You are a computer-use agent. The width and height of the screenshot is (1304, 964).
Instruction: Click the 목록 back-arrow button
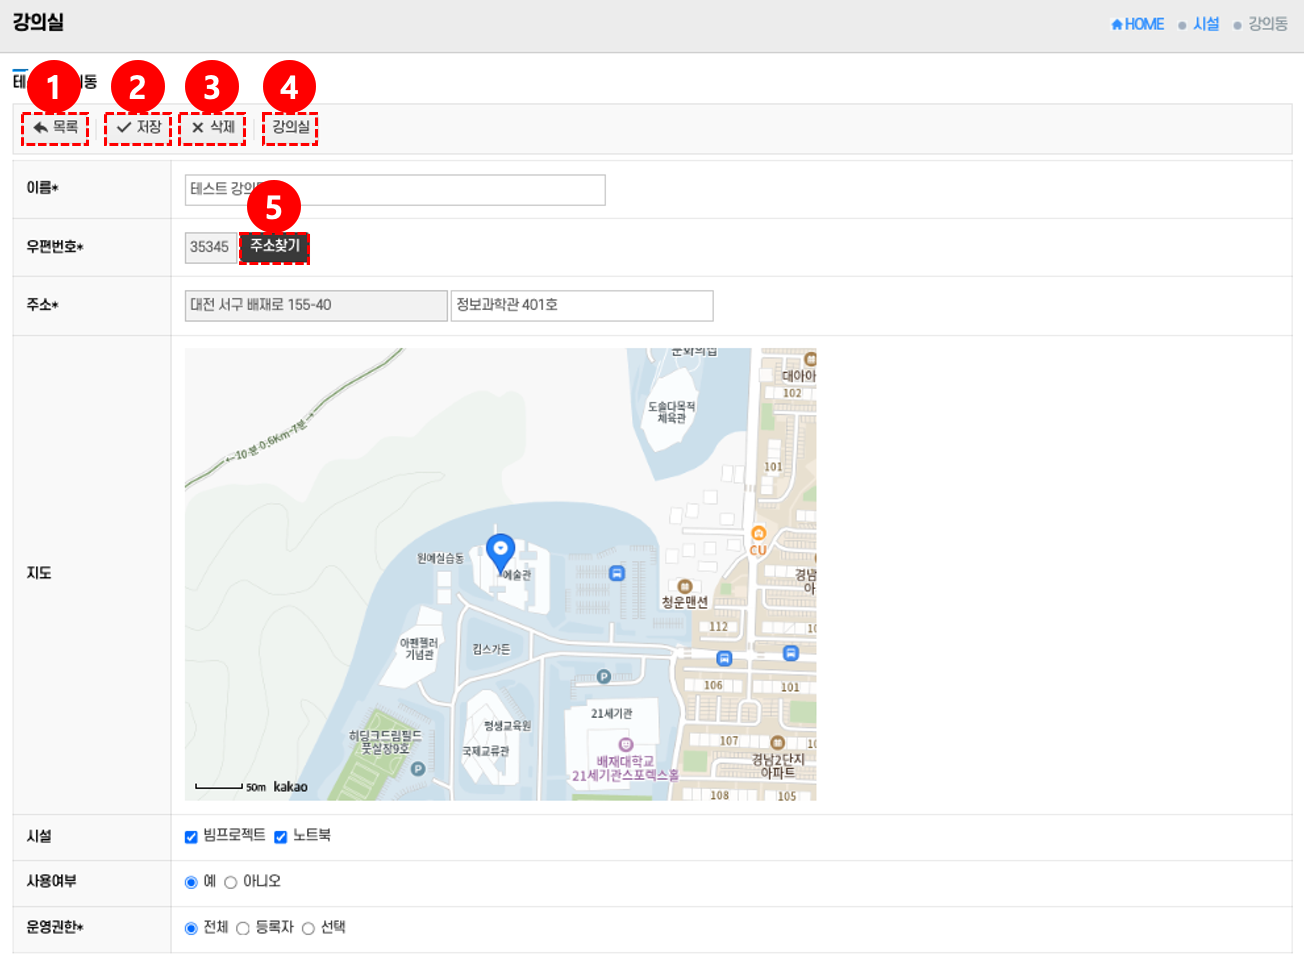click(x=55, y=128)
